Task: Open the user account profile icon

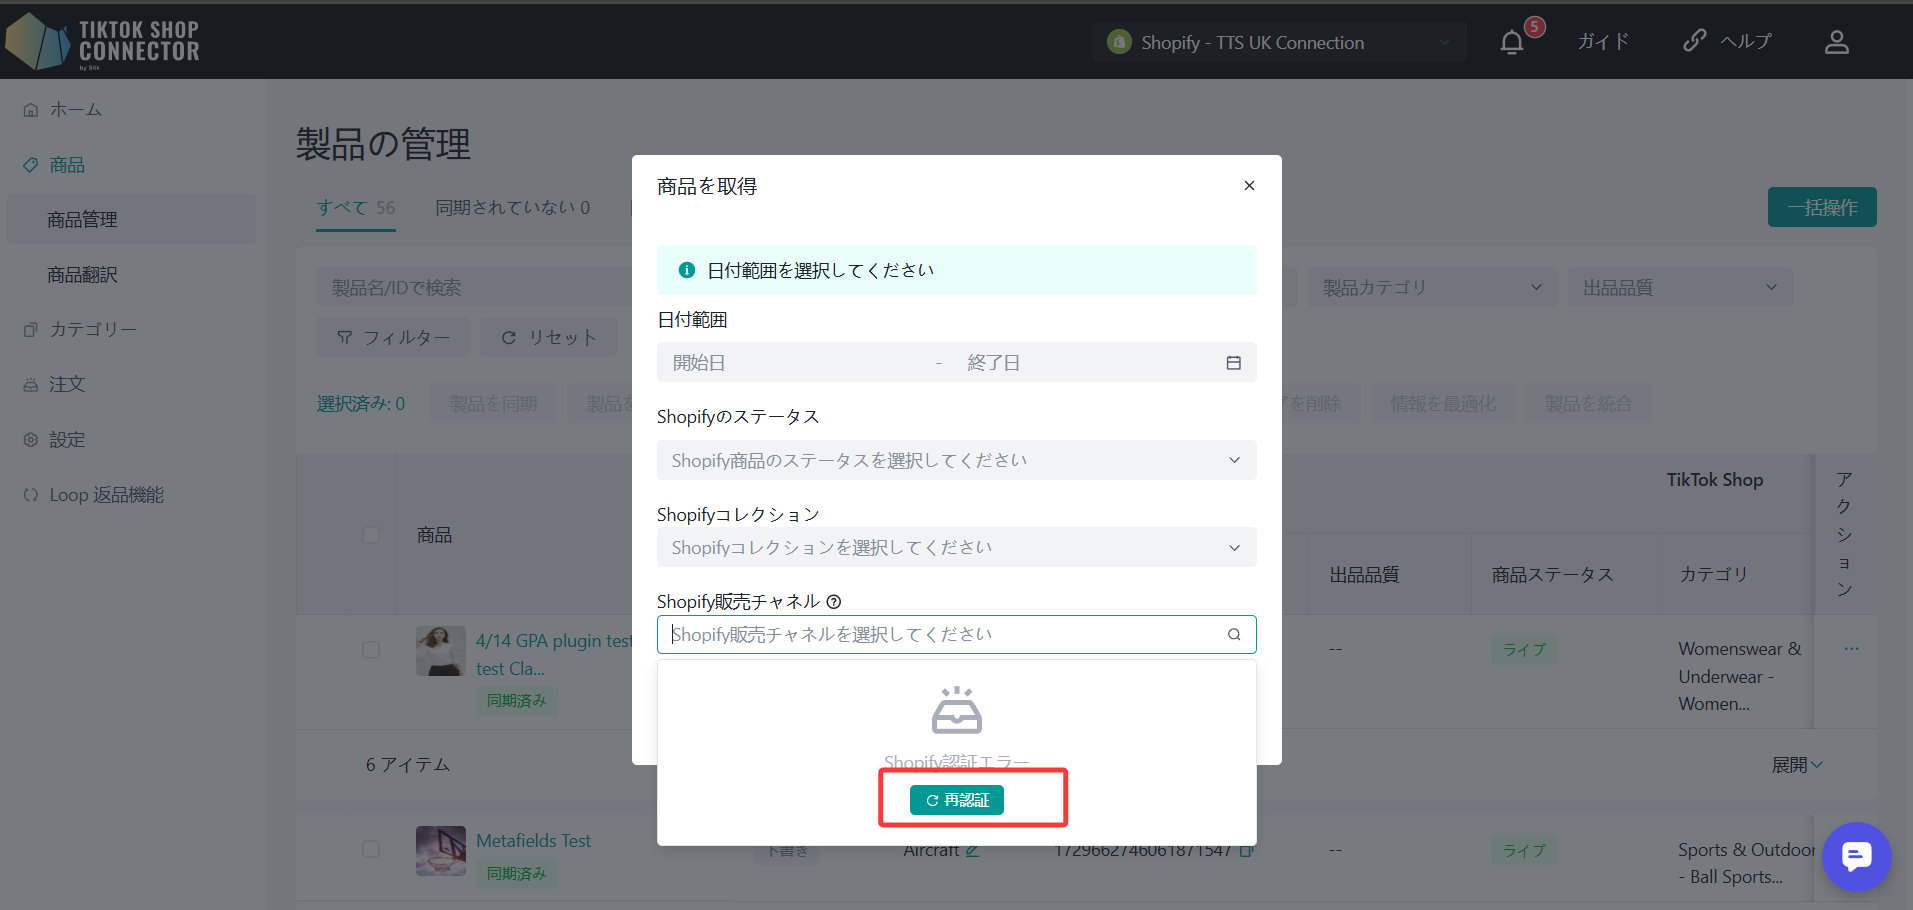Action: coord(1836,42)
